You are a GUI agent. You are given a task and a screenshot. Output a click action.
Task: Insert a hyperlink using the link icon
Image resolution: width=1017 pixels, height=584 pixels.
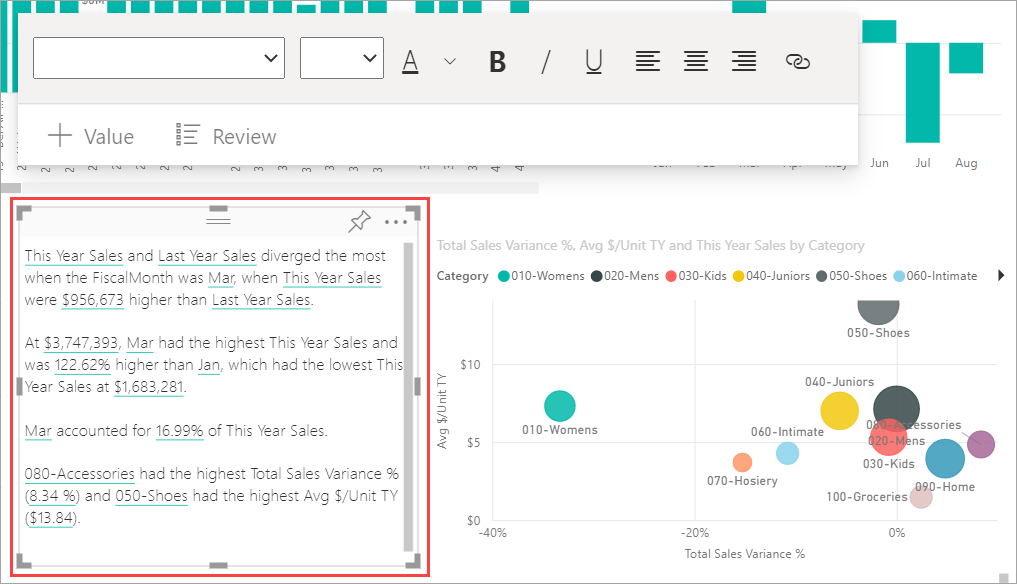[x=798, y=61]
